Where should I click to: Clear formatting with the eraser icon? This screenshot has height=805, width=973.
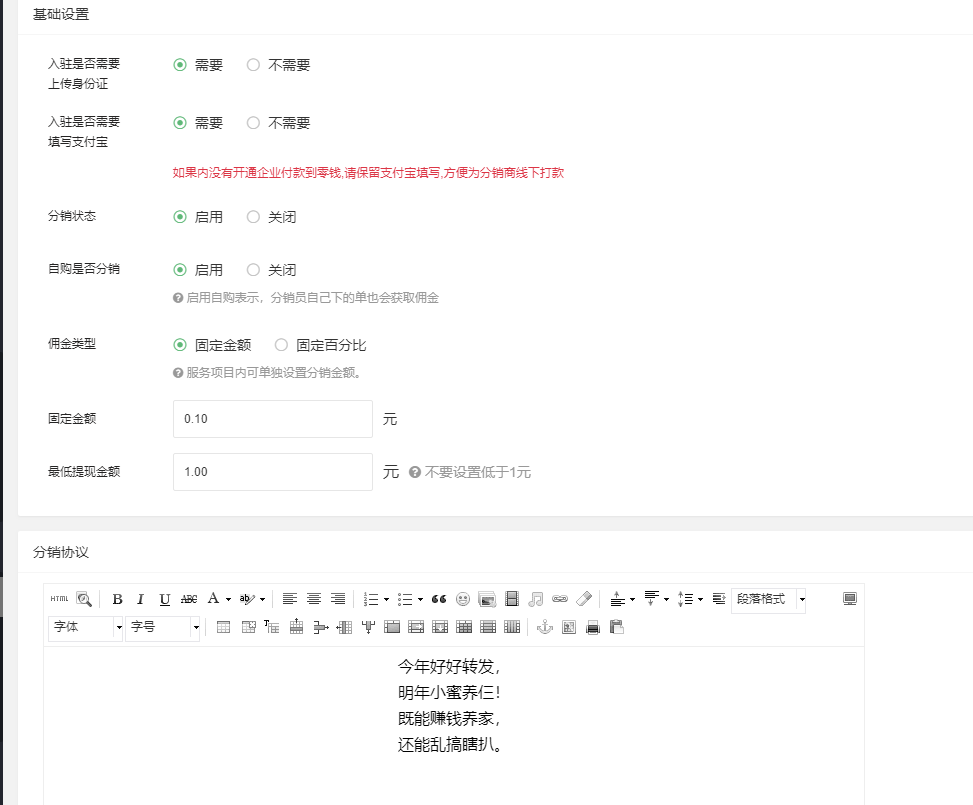point(584,599)
